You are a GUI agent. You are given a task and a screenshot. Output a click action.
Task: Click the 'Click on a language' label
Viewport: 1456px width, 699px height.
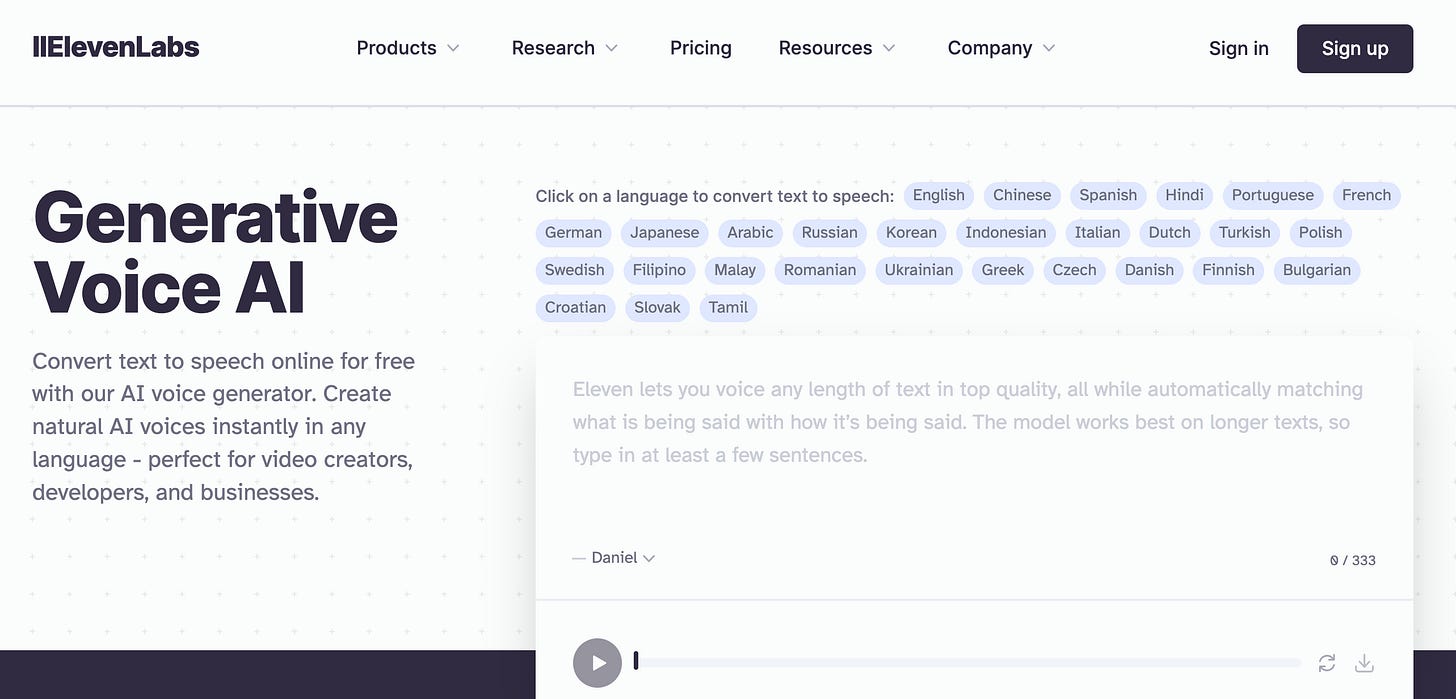(x=715, y=196)
